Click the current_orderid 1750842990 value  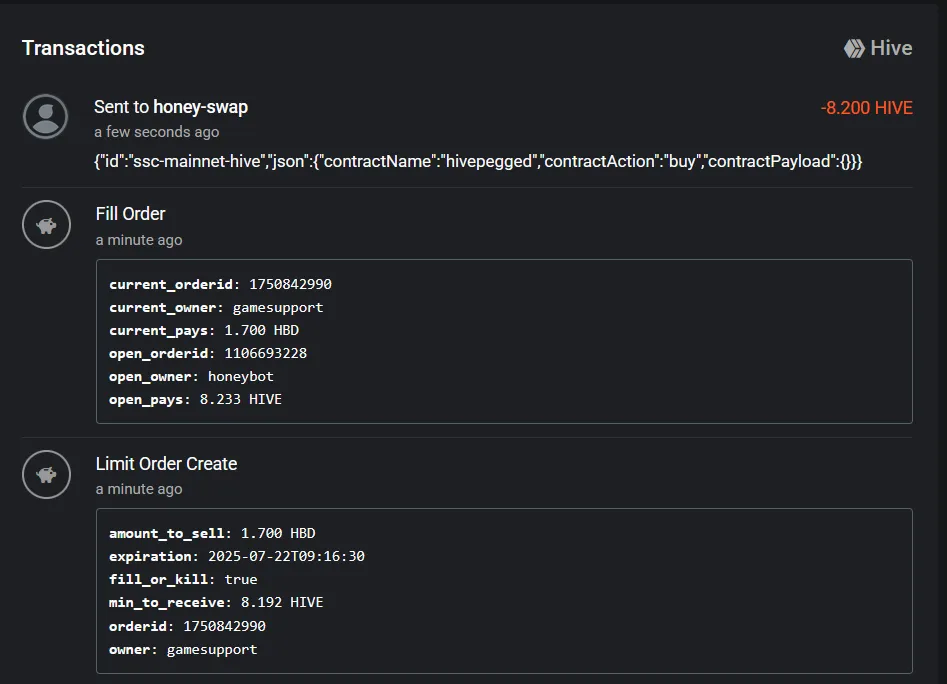[x=291, y=284]
